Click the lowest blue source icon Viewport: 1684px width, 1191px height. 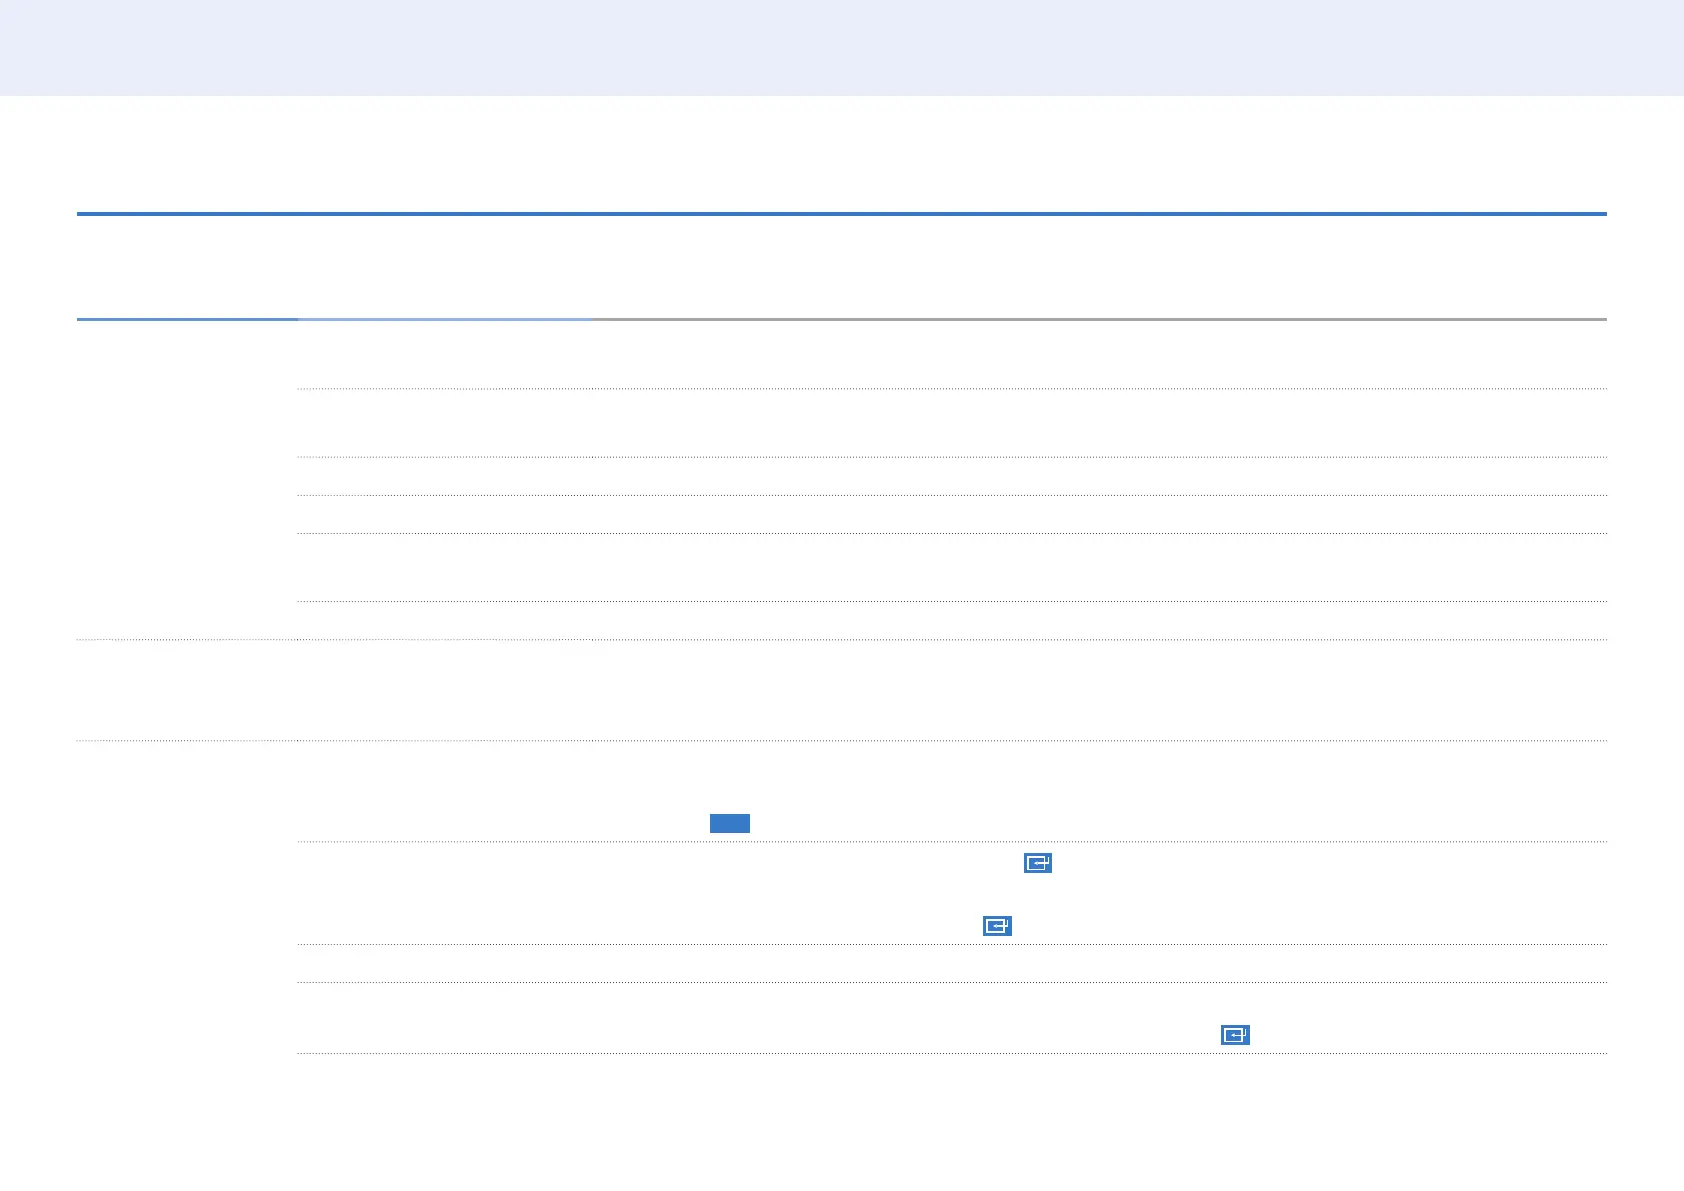point(1235,1035)
